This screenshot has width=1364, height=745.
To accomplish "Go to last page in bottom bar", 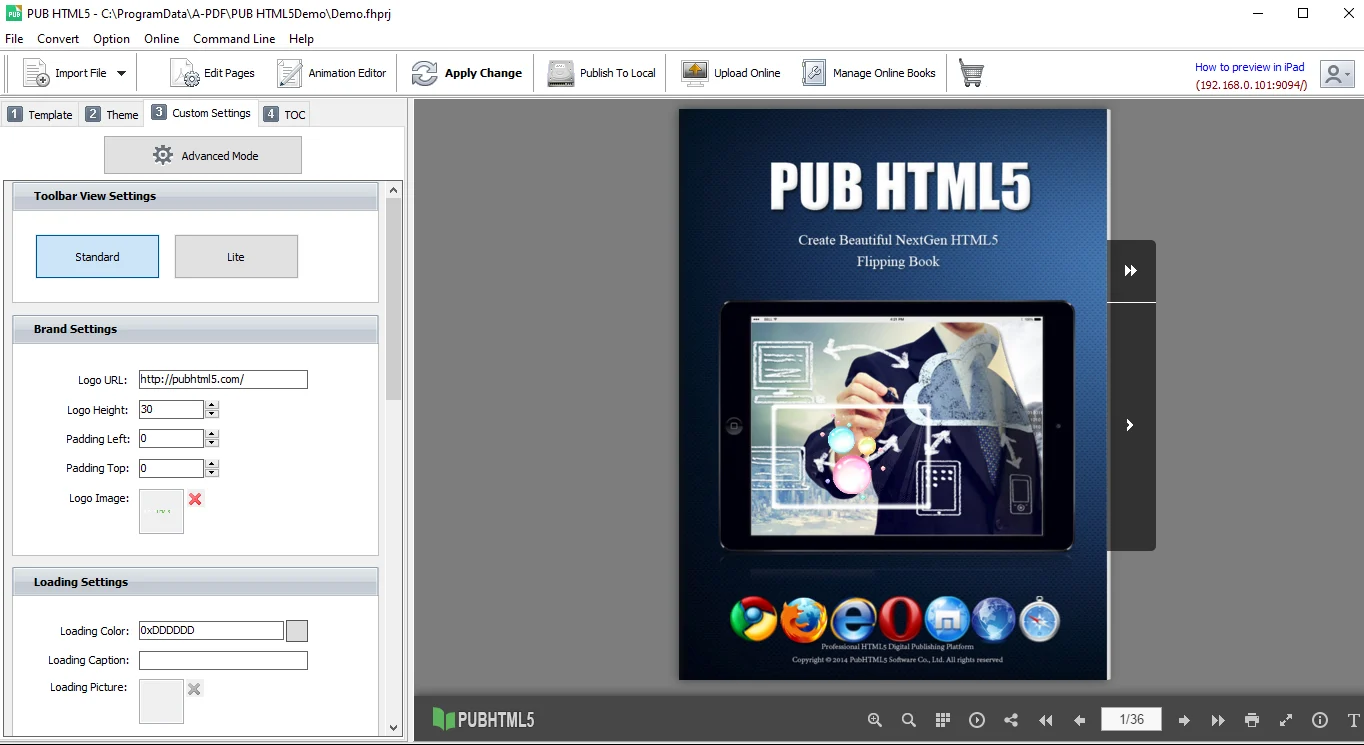I will (x=1218, y=720).
